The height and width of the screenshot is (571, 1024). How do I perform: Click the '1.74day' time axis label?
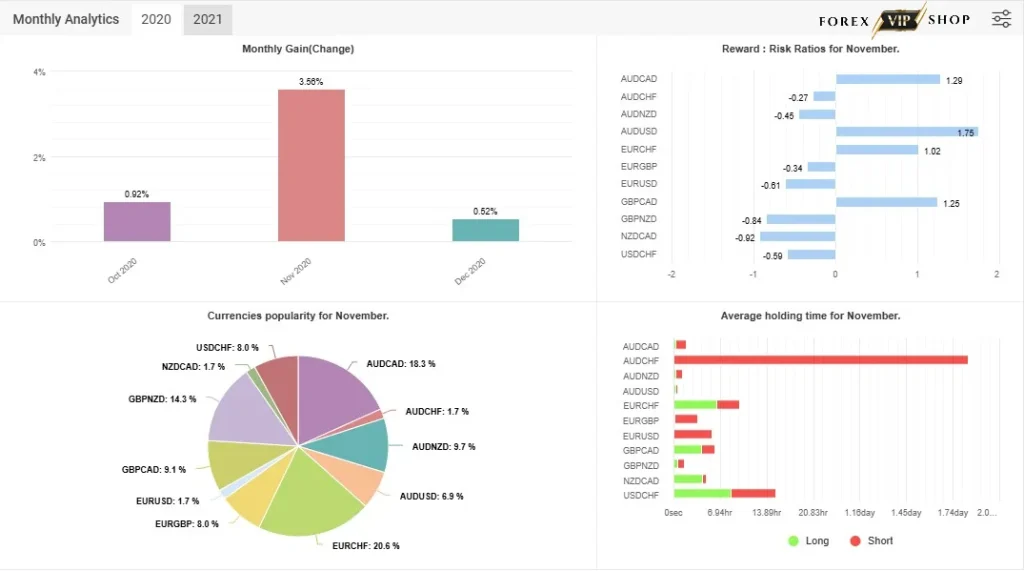pyautogui.click(x=953, y=513)
